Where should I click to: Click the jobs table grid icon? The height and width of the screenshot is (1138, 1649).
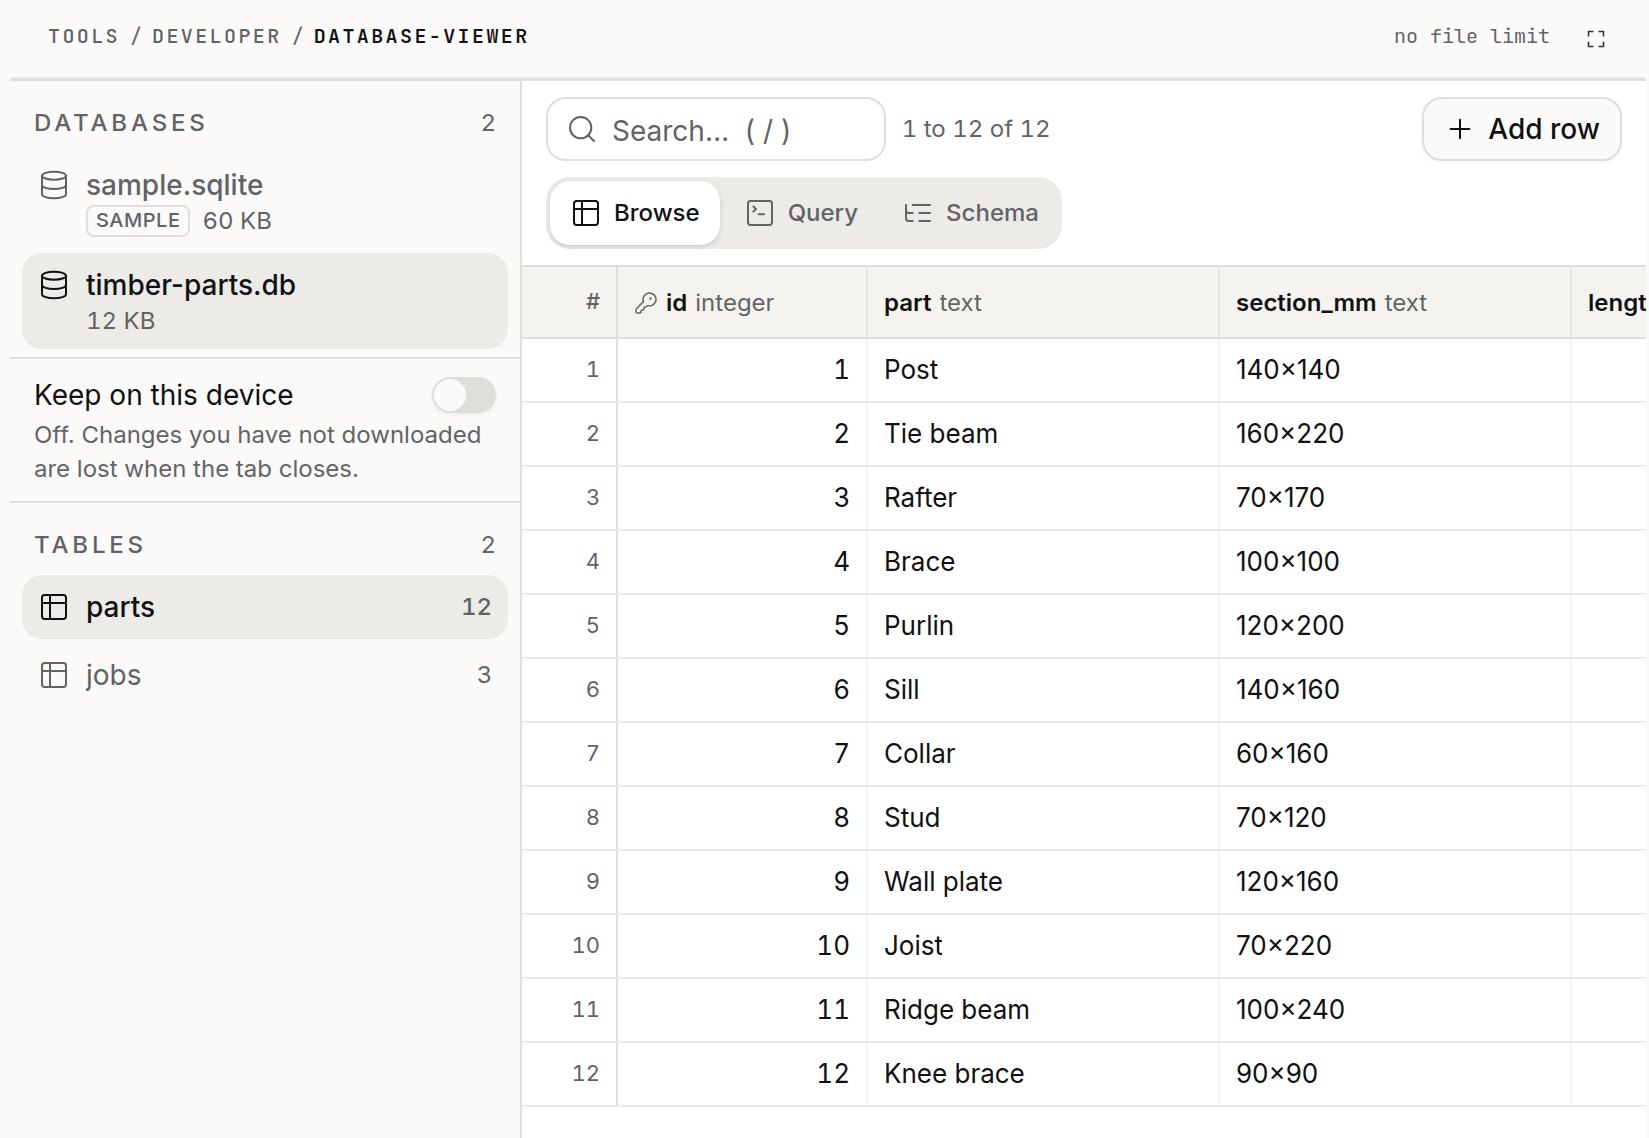(54, 675)
